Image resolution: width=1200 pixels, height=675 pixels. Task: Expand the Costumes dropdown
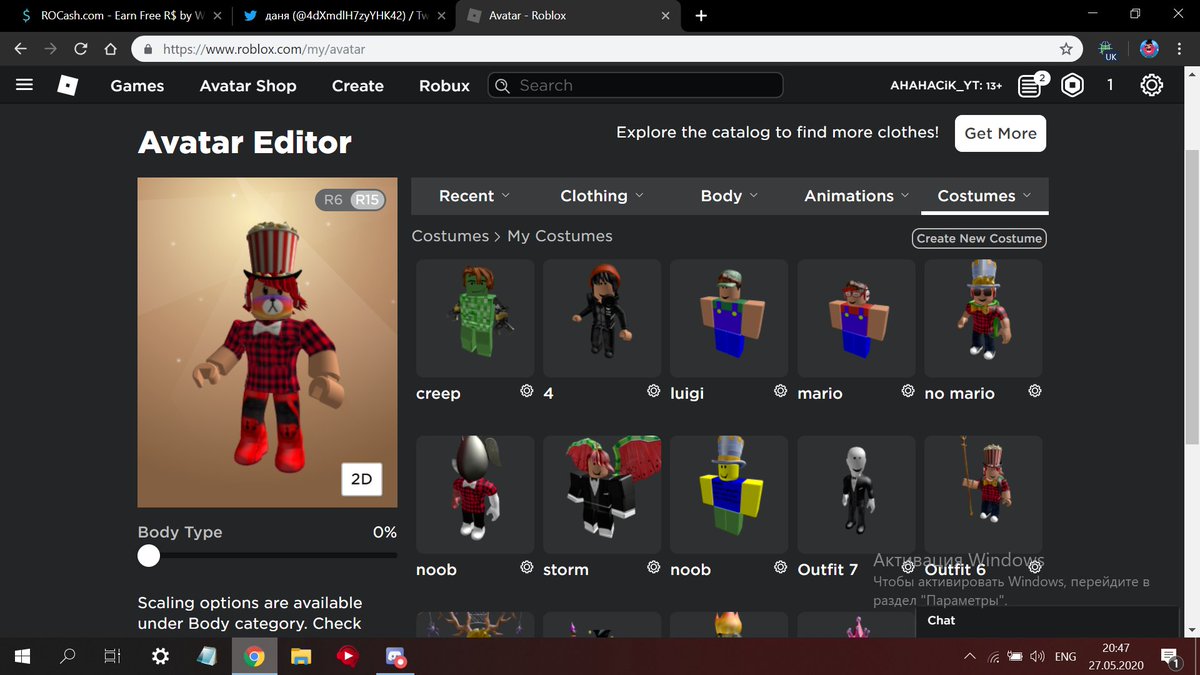(x=984, y=196)
